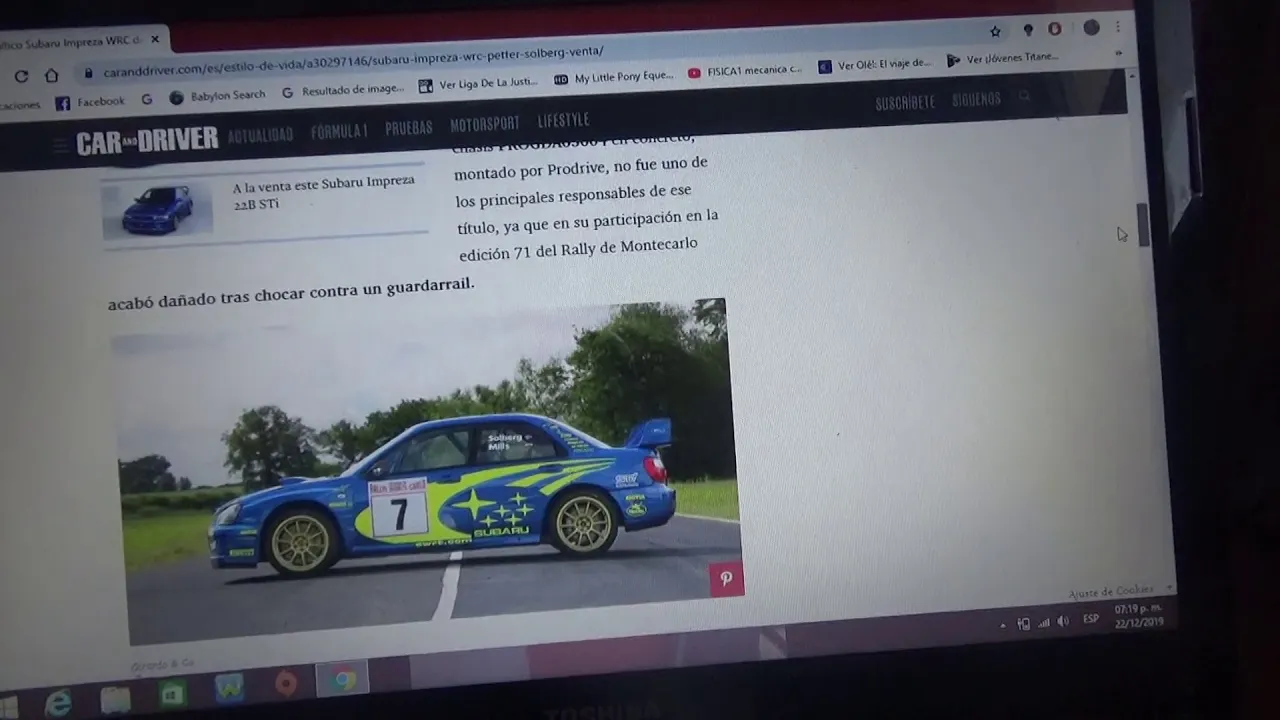Image resolution: width=1280 pixels, height=720 pixels.
Task: Click the red Opera-style extension icon
Action: pyautogui.click(x=1054, y=29)
